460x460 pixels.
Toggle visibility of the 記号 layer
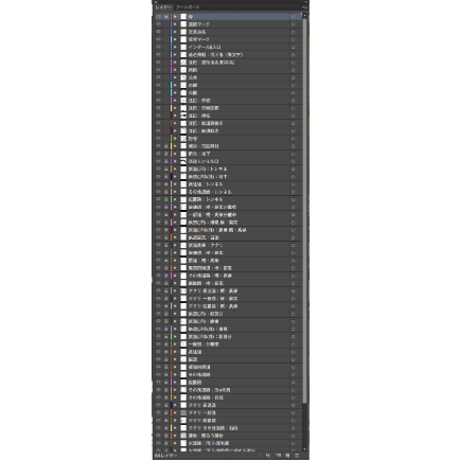coord(158,138)
